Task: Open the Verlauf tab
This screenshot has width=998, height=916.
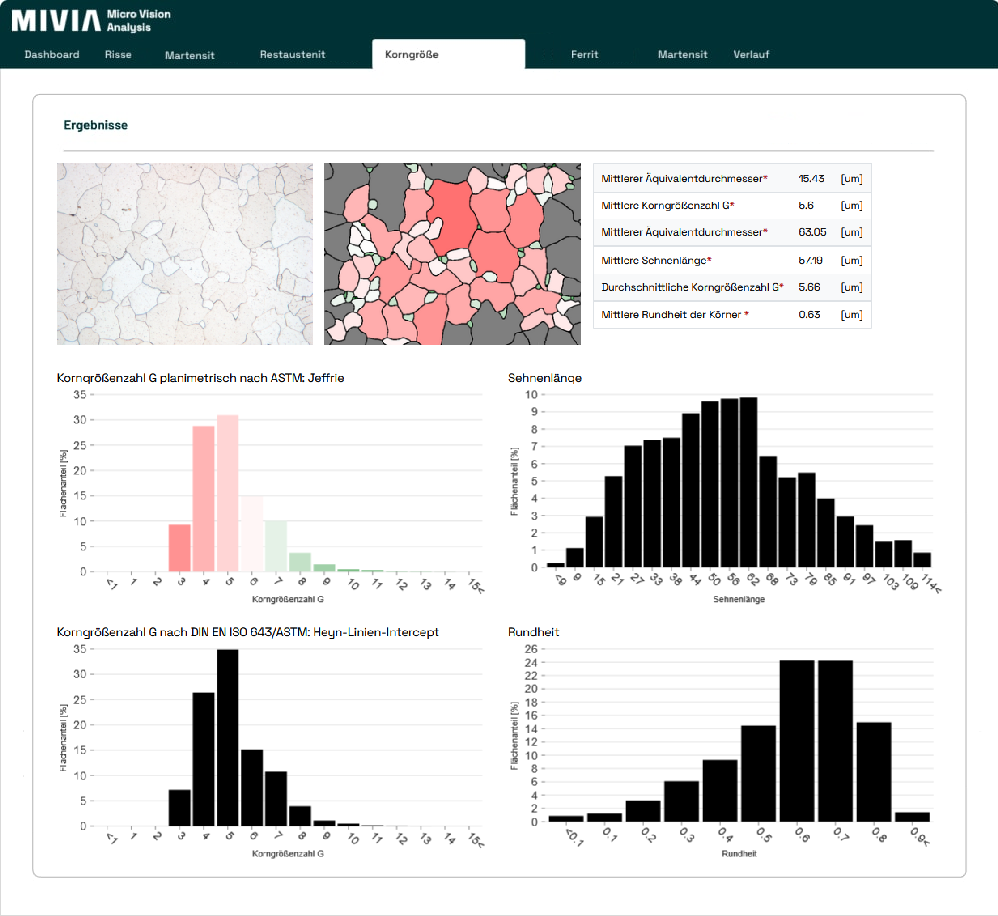Action: coord(751,55)
